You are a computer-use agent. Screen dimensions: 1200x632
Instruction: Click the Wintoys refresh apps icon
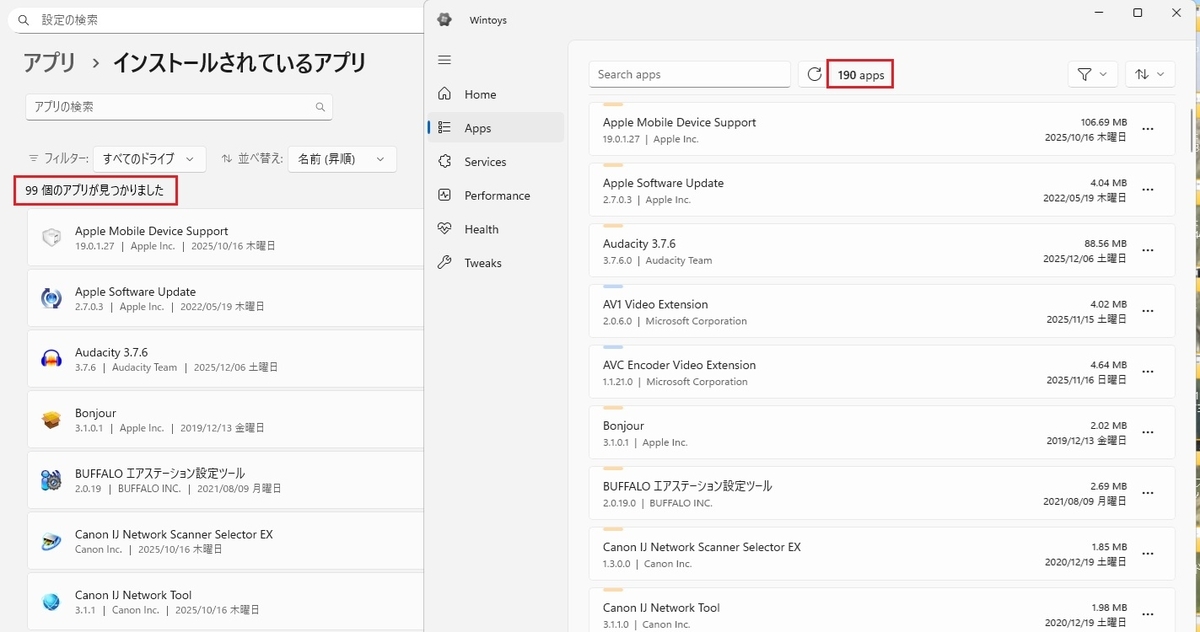814,74
